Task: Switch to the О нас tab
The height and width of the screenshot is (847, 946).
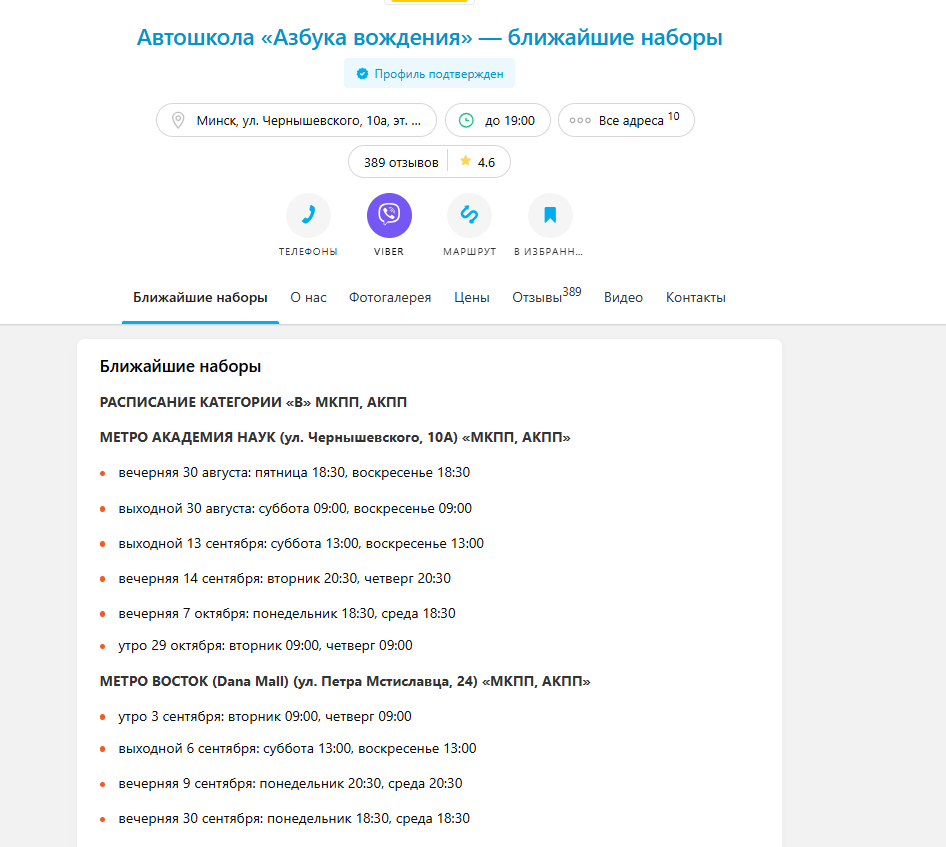Action: (308, 297)
